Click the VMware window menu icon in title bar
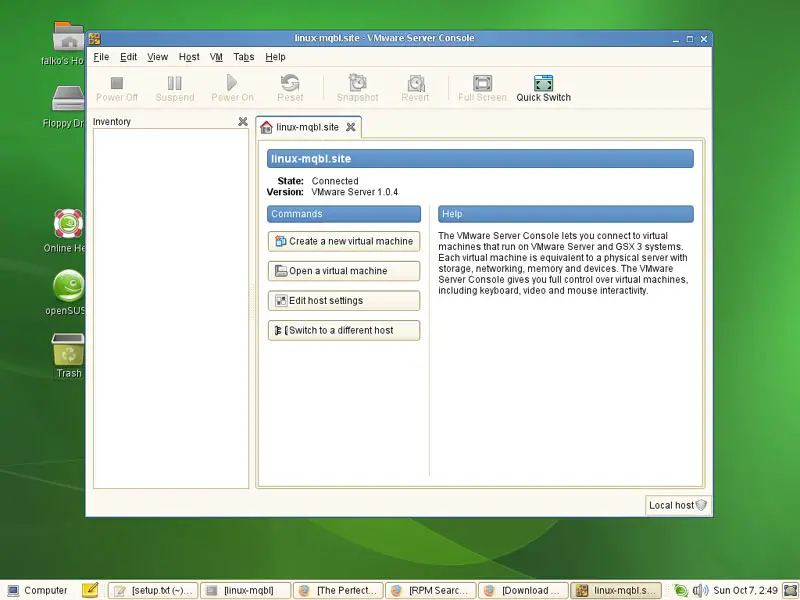 tap(94, 38)
